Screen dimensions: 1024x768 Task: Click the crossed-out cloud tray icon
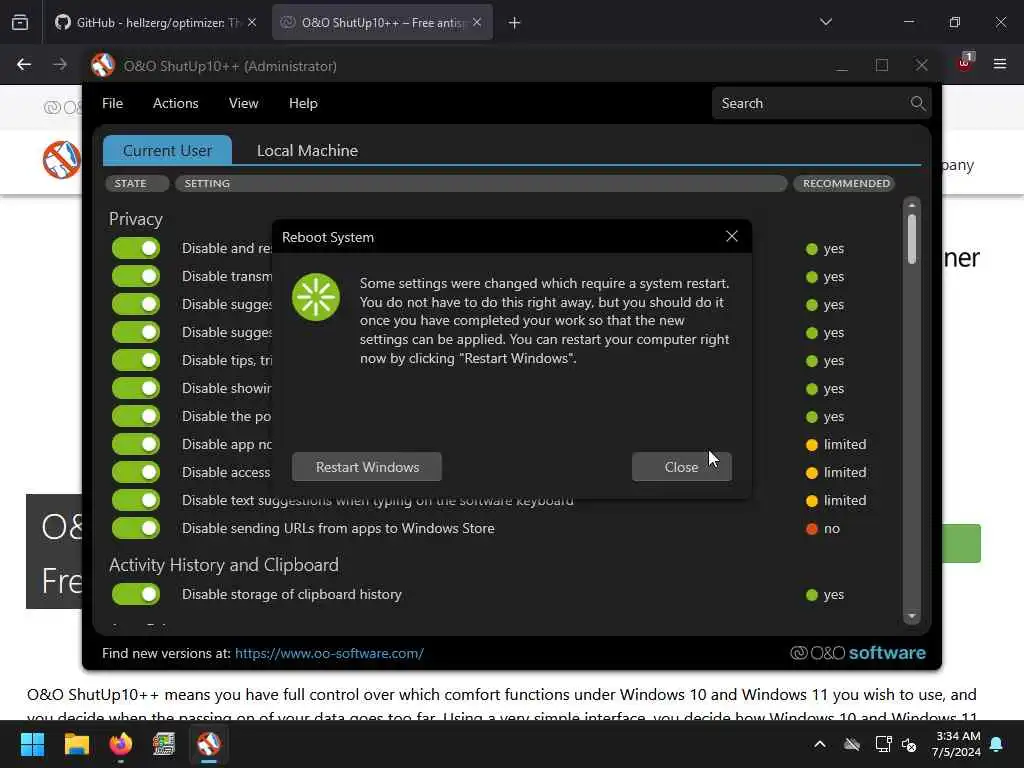tap(852, 744)
